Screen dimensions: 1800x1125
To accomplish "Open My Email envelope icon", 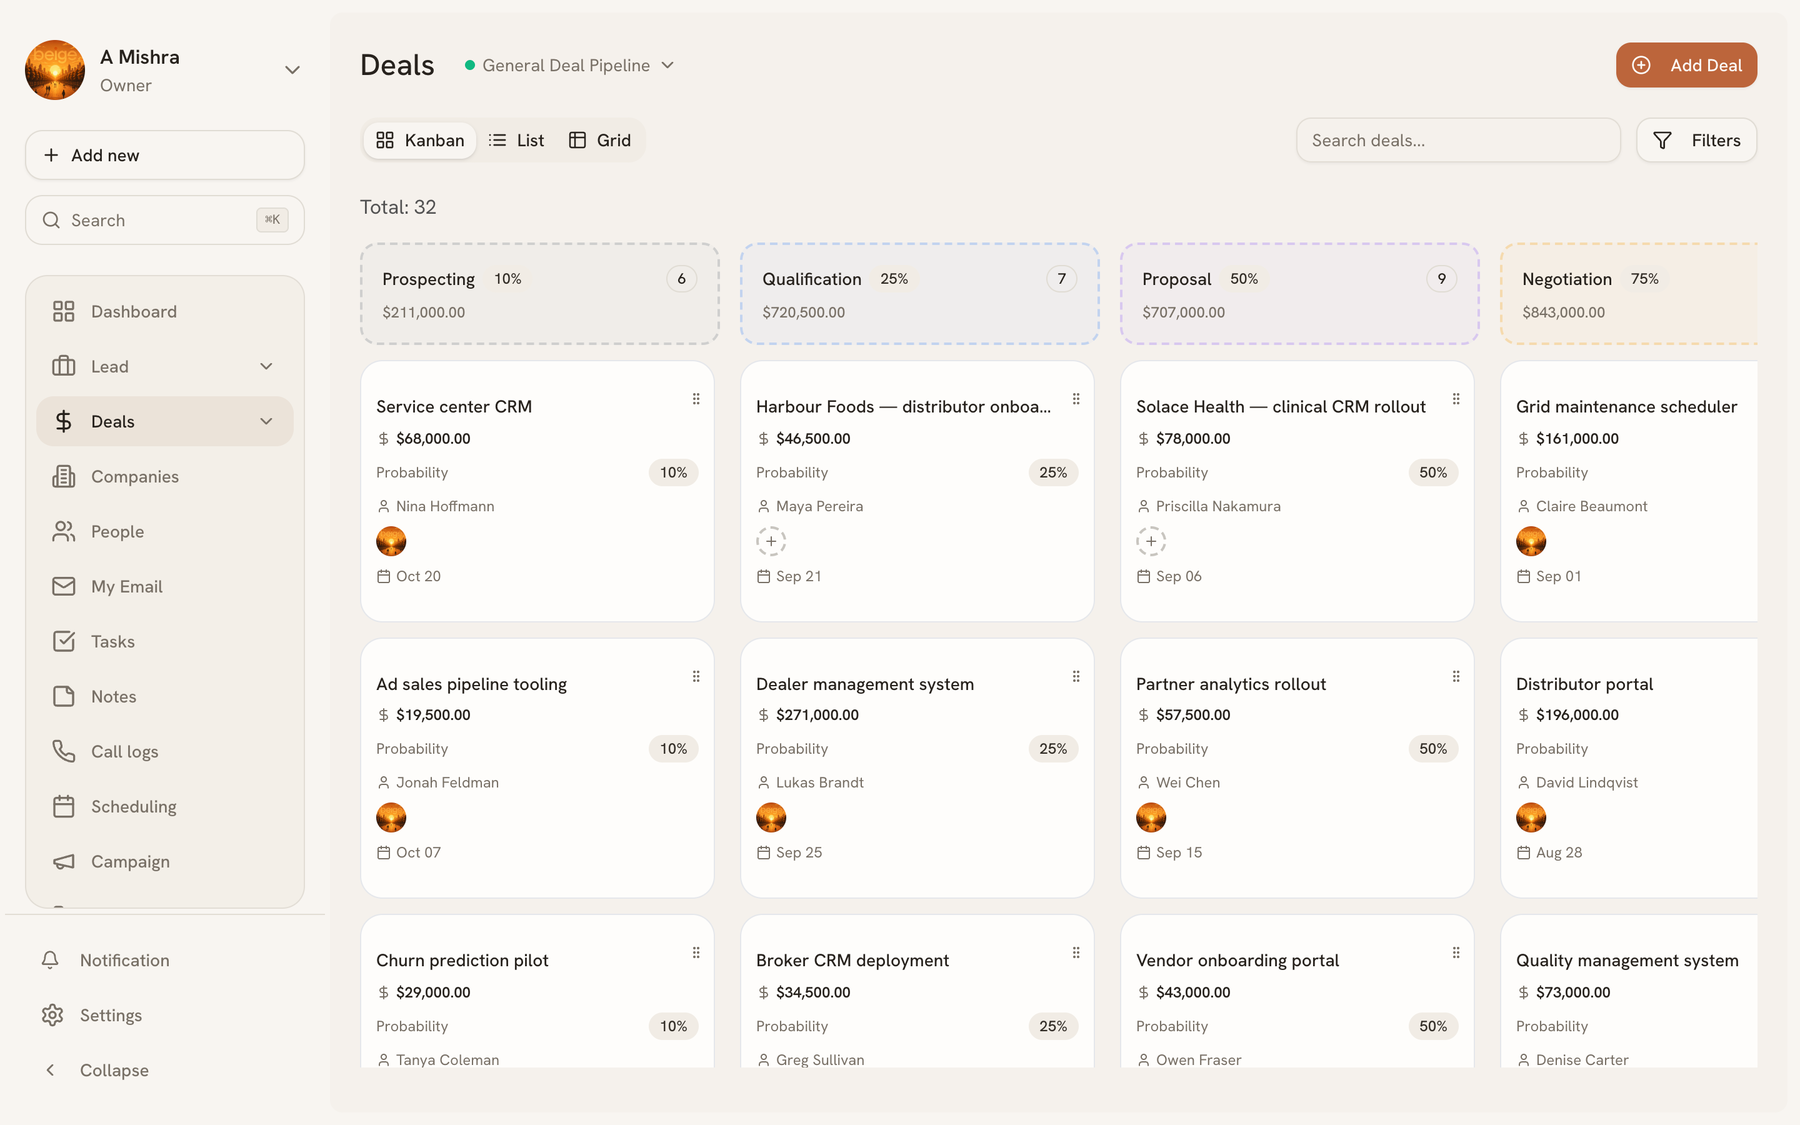I will [x=64, y=586].
